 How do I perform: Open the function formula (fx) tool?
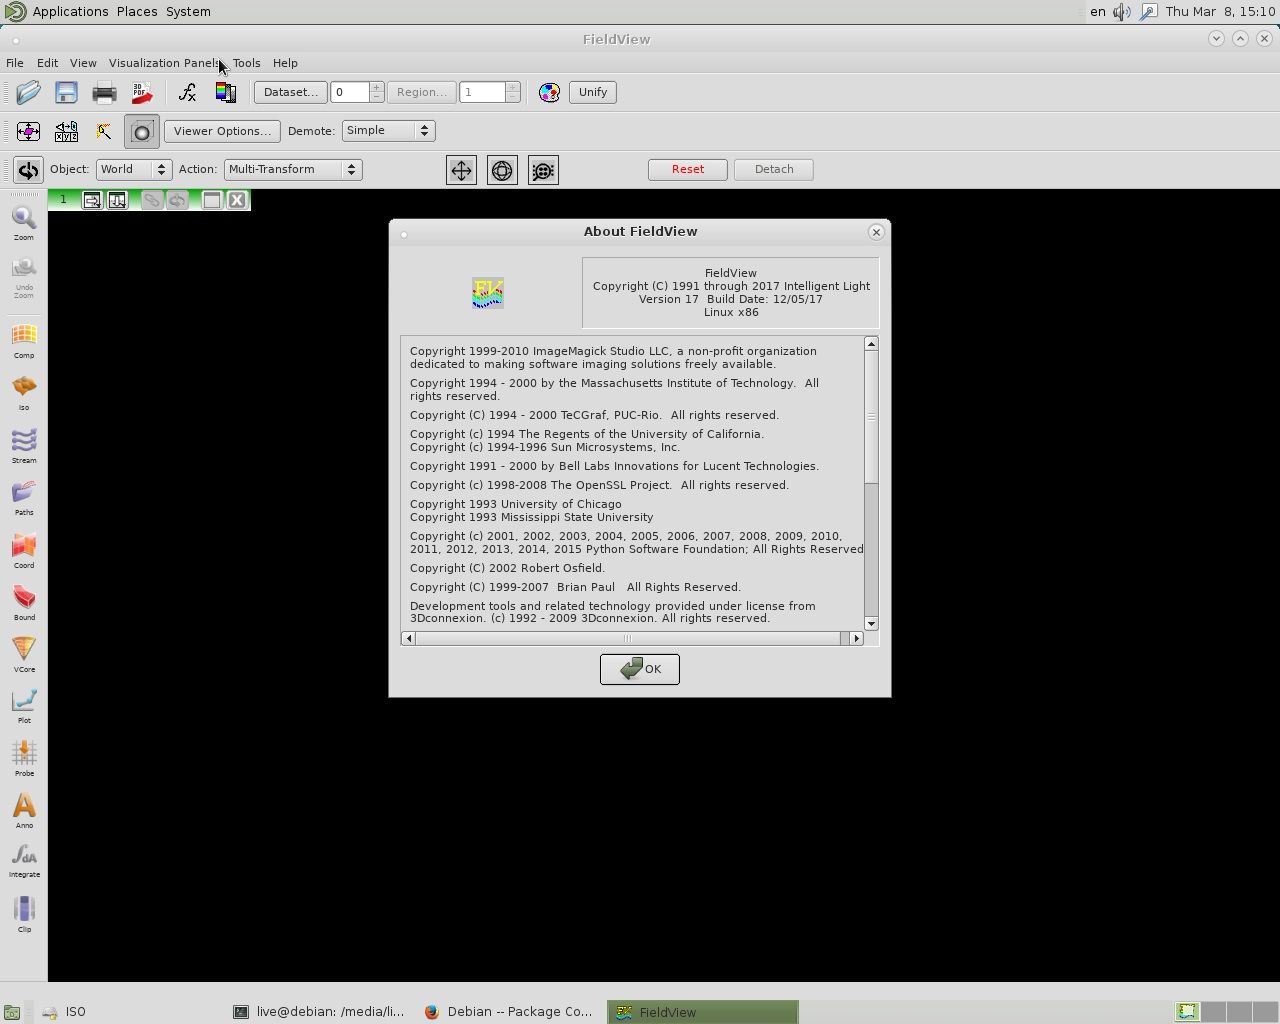(187, 92)
